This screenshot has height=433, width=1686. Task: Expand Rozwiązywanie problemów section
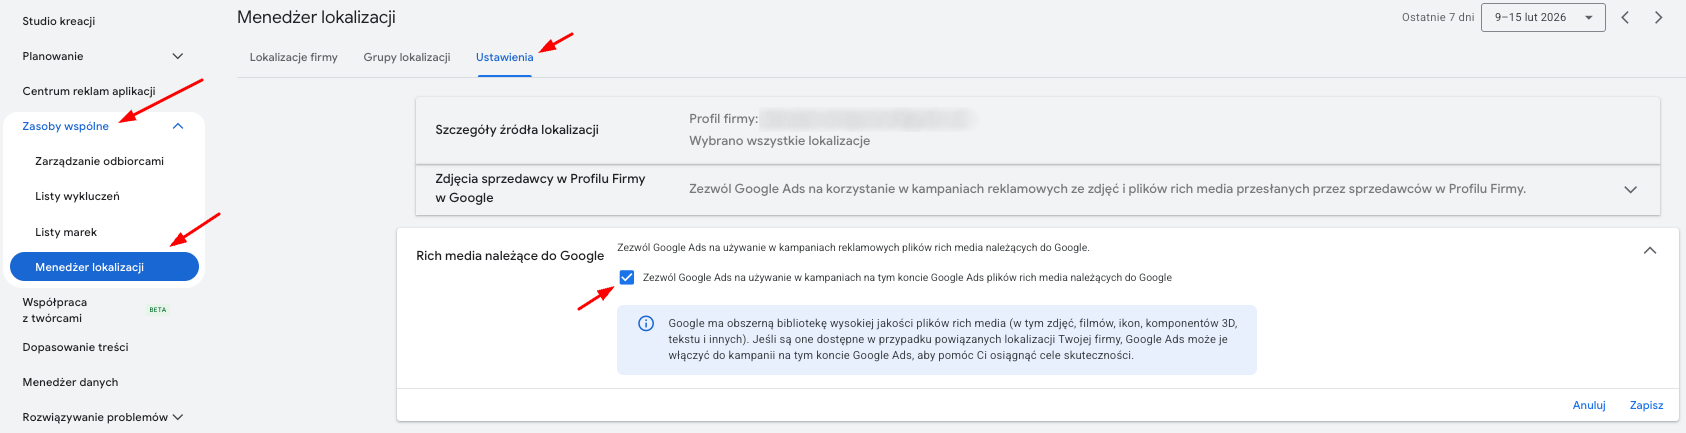tap(178, 417)
